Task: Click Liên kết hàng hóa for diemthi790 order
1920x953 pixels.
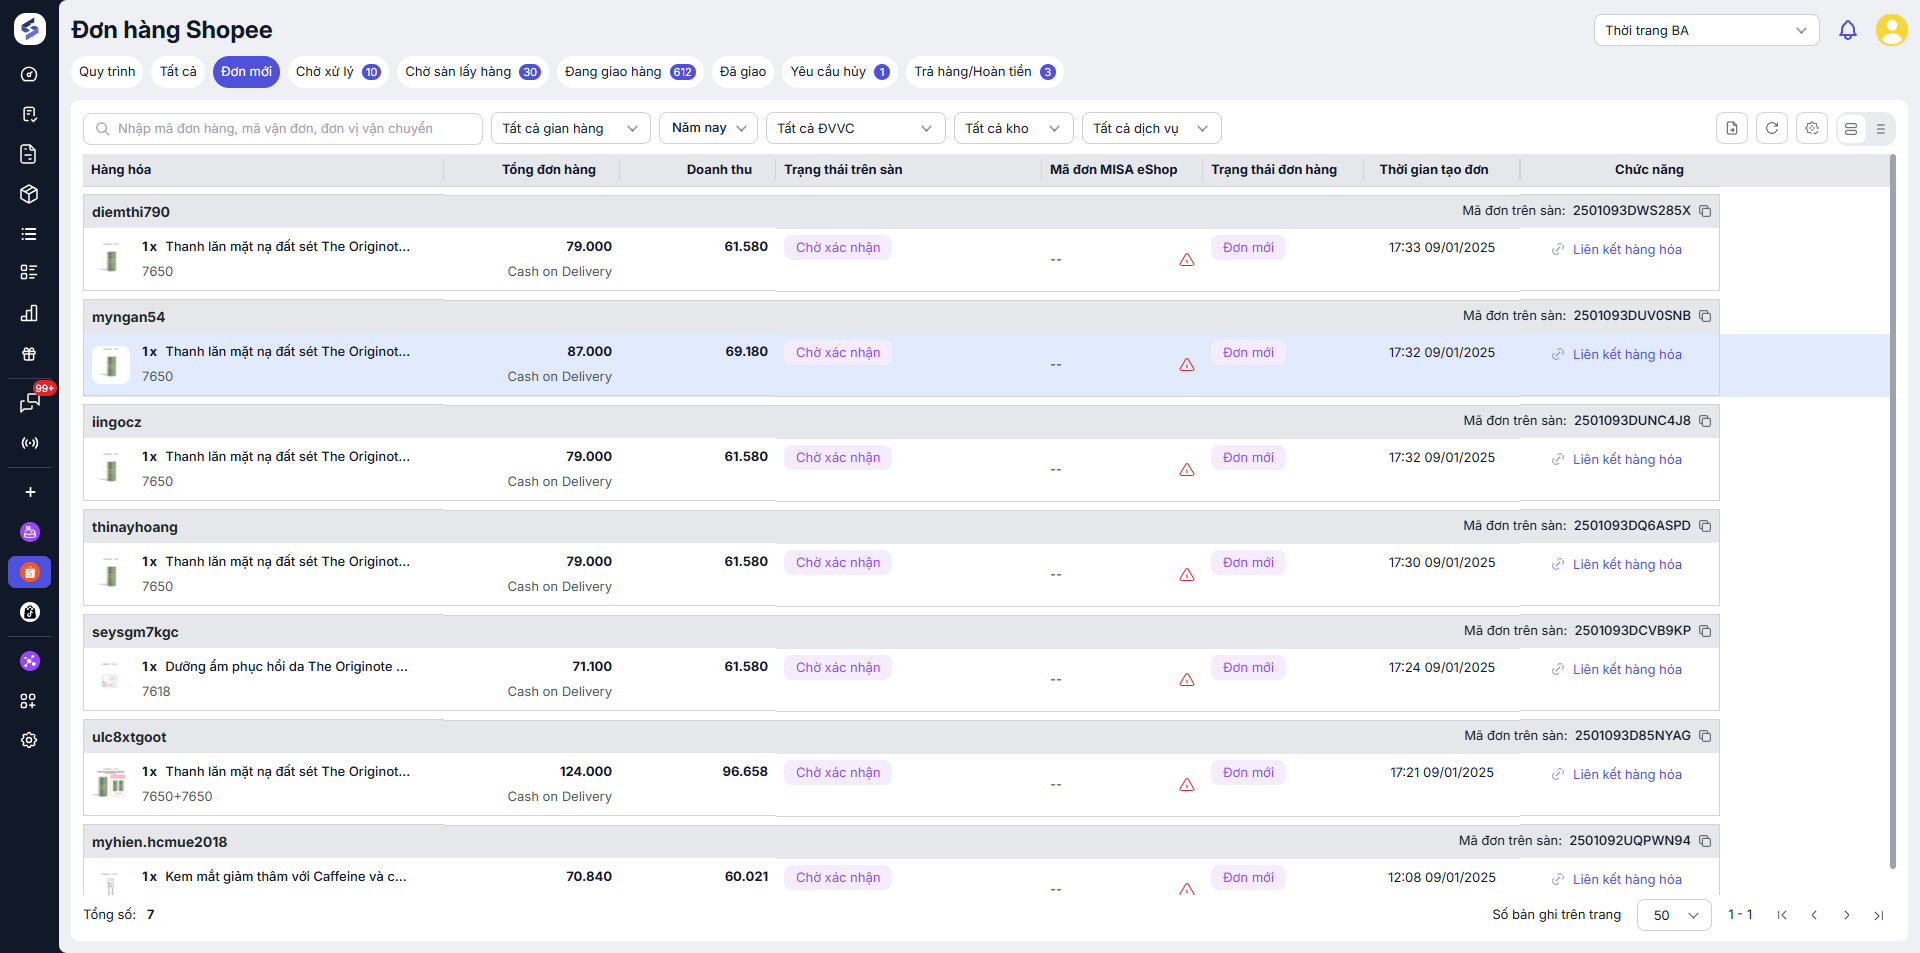Action: click(x=1626, y=250)
